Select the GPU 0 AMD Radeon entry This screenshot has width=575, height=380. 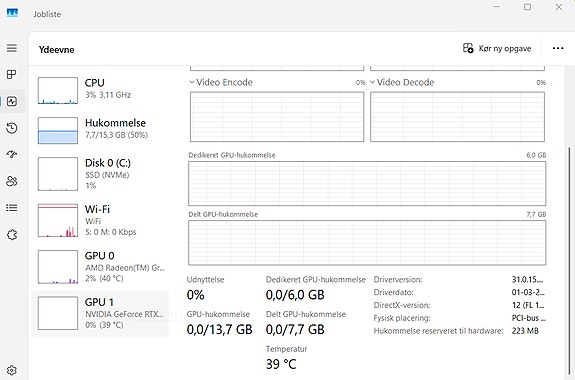point(100,267)
